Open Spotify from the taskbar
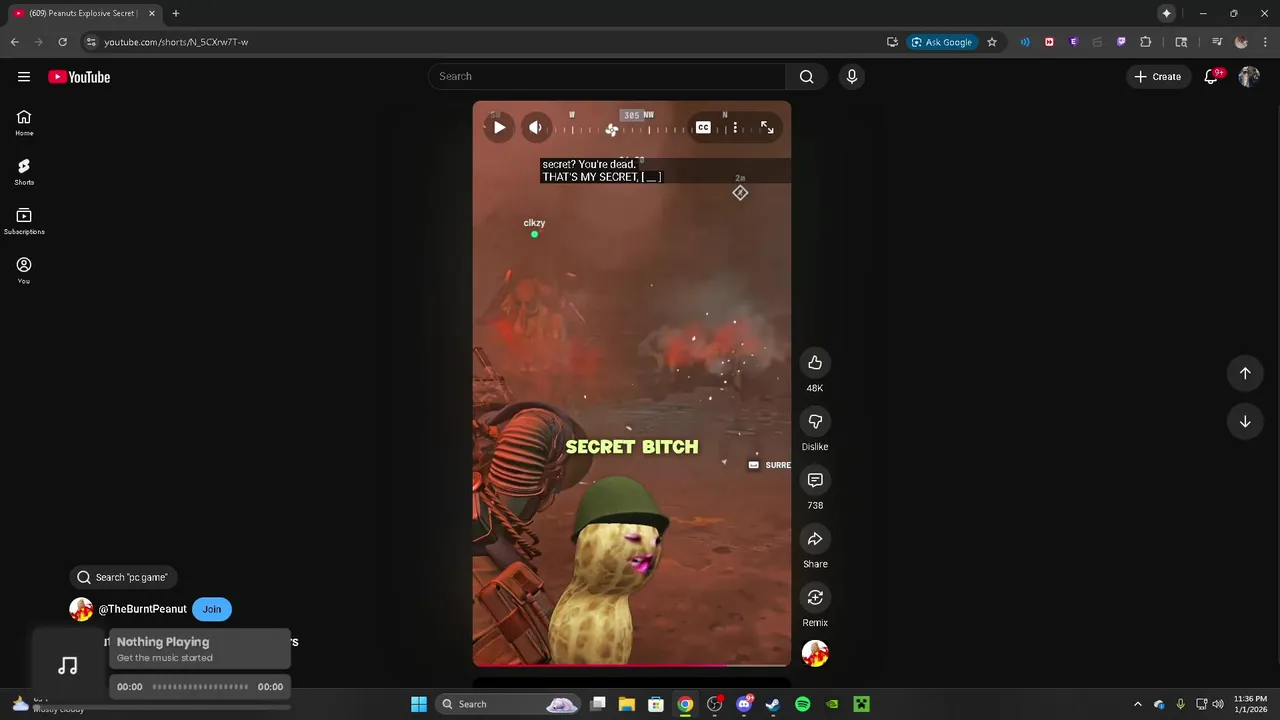1280x720 pixels. [x=802, y=704]
